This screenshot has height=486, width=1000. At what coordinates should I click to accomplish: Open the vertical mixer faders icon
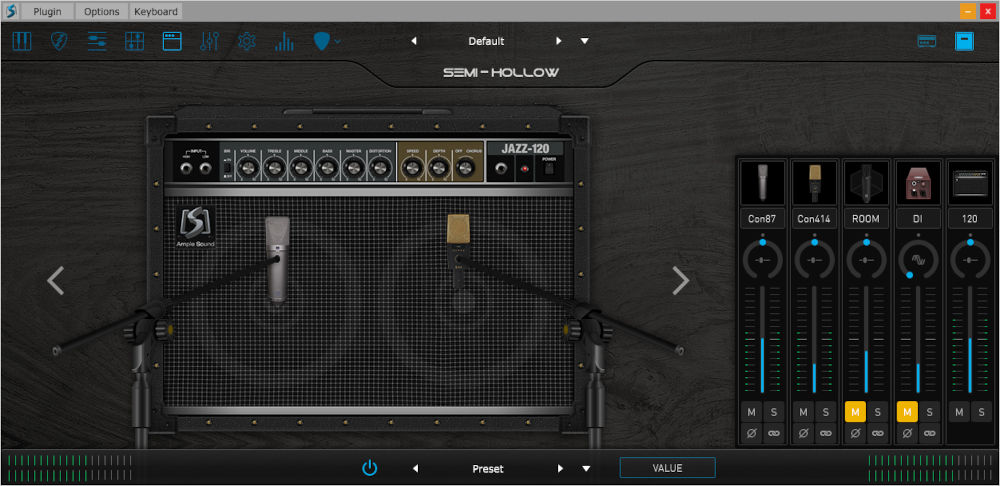tap(209, 41)
